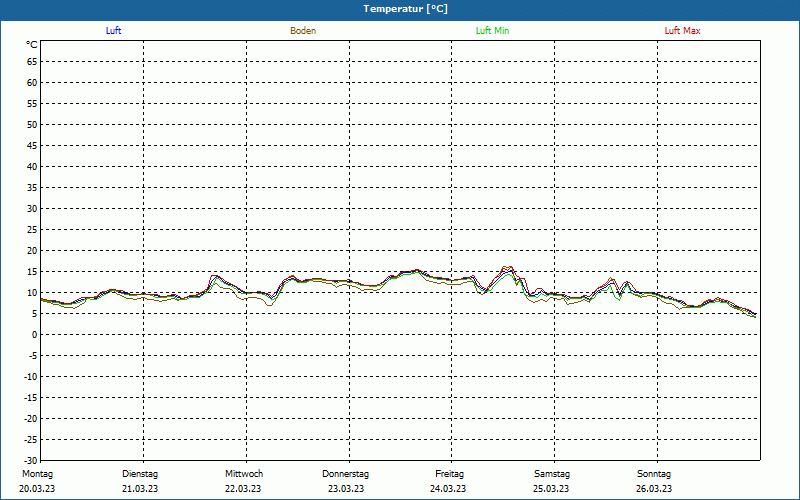Click the 'Temperatur [°C]' chart title

coord(406,9)
